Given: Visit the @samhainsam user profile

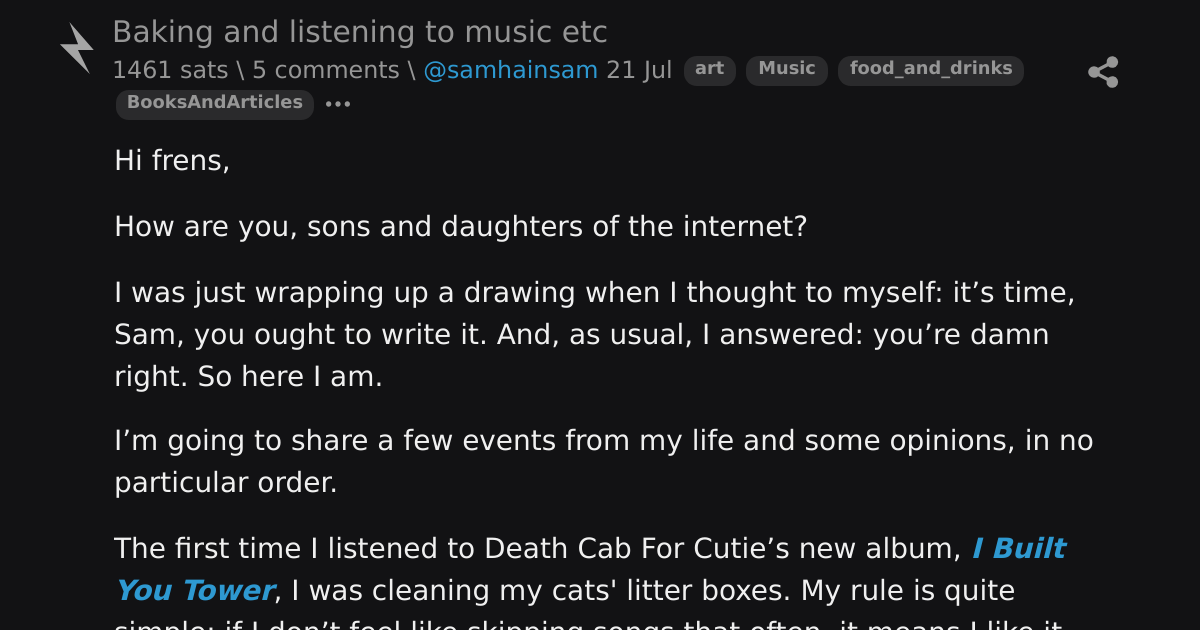Looking at the screenshot, I should click(x=510, y=70).
